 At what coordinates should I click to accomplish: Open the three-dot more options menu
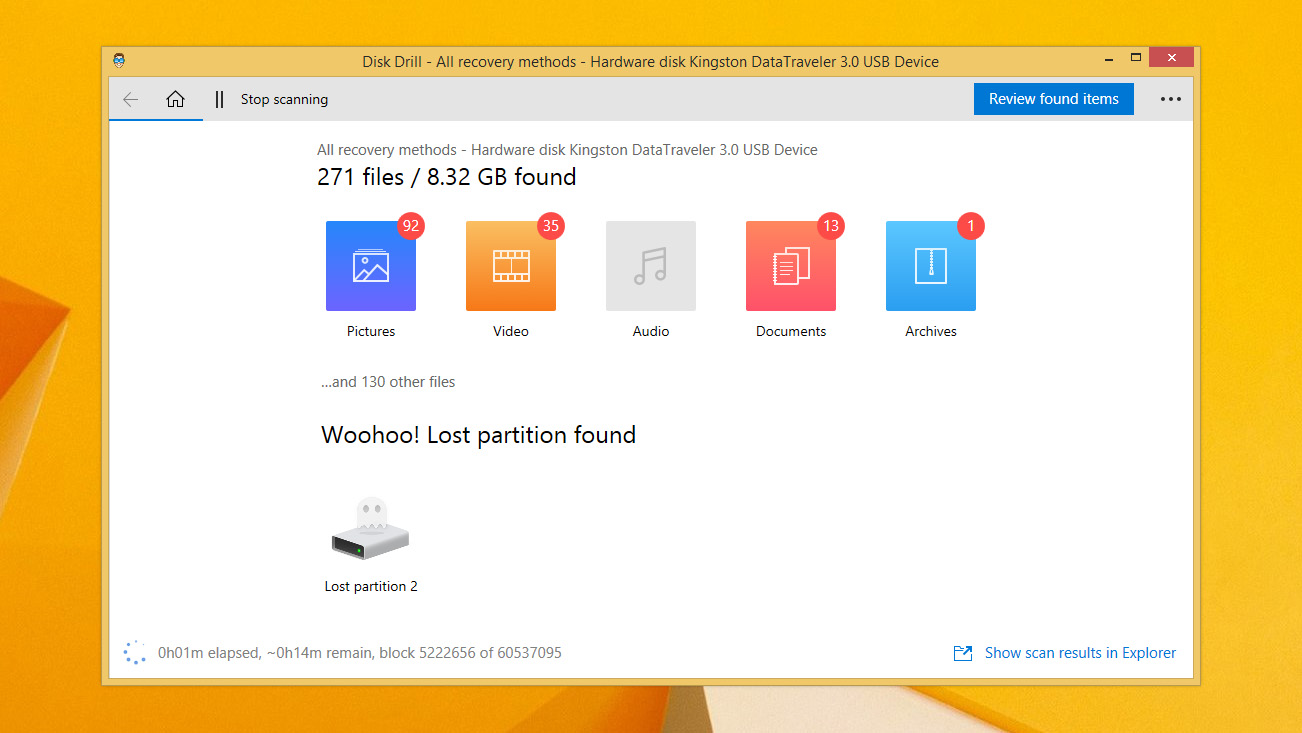pyautogui.click(x=1171, y=99)
